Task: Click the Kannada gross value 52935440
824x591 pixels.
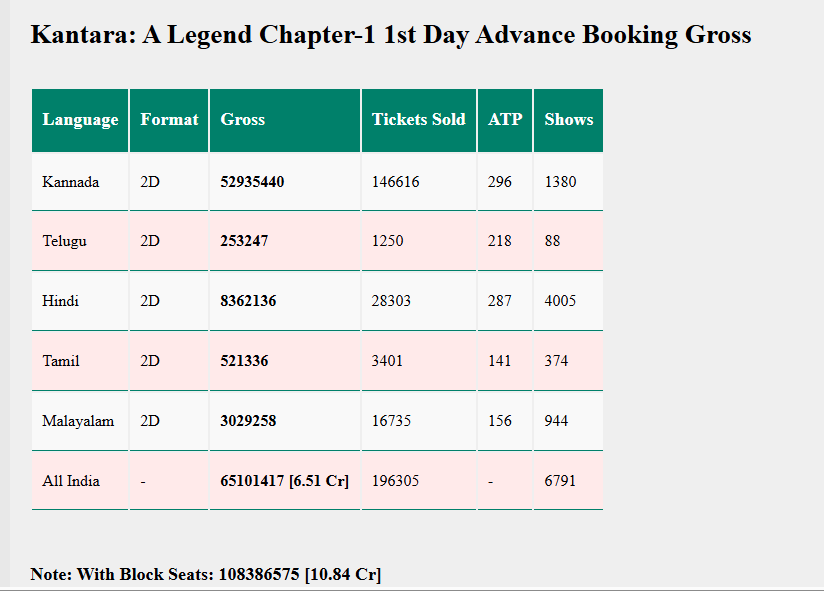Action: pyautogui.click(x=252, y=182)
